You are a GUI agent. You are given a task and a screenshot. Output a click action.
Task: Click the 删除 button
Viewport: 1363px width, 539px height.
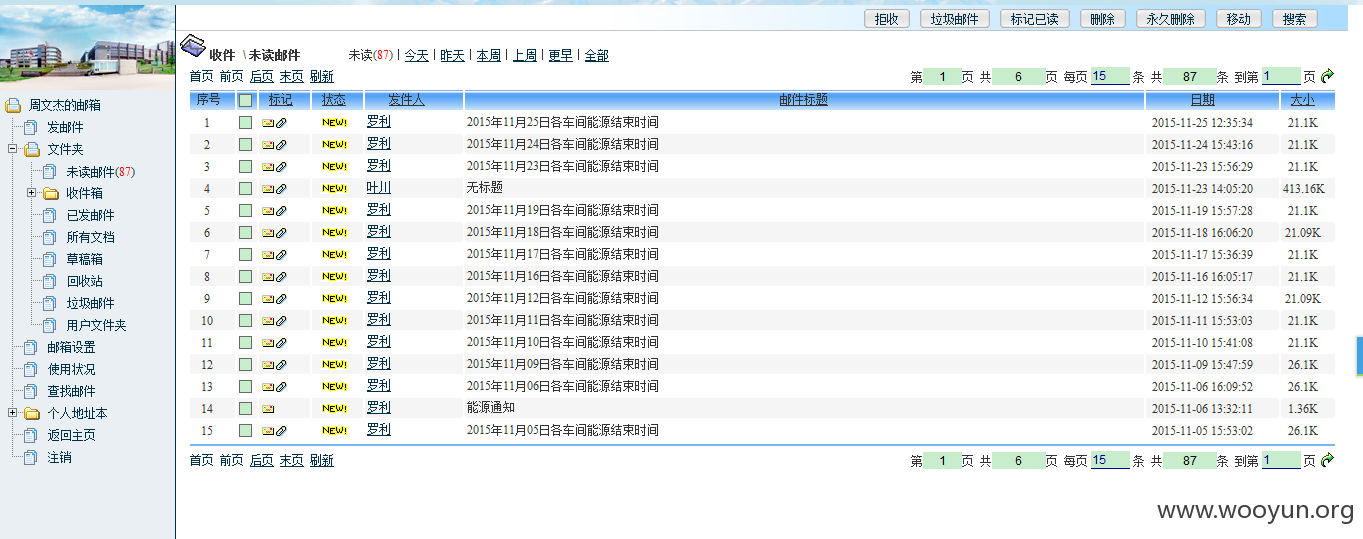[1103, 19]
